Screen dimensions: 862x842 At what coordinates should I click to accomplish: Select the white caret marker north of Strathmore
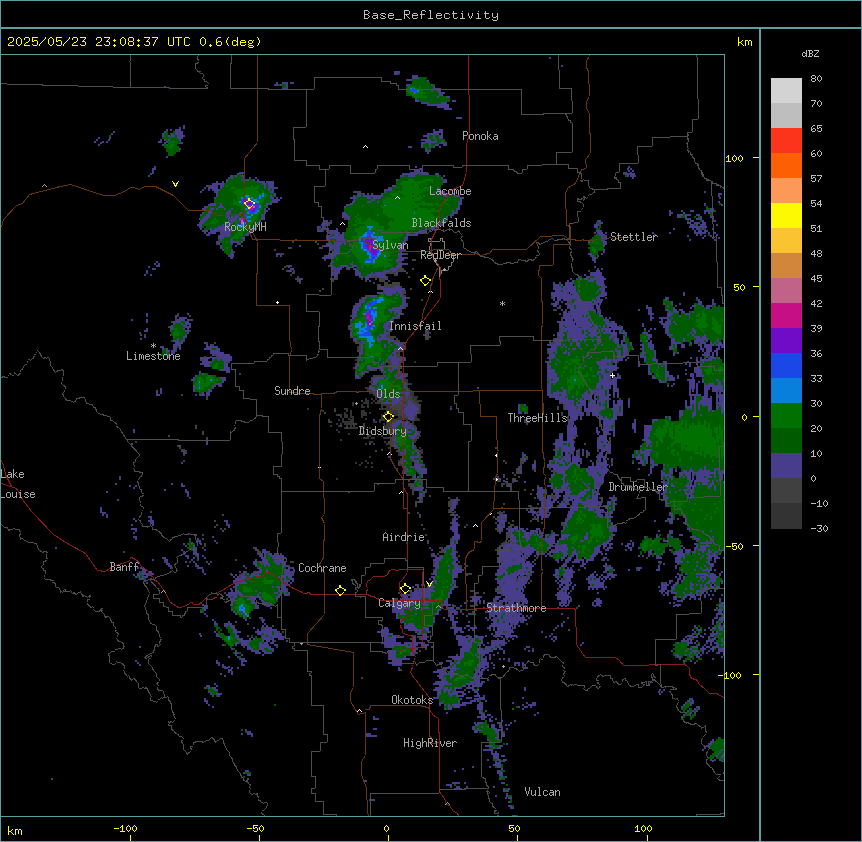pos(476,526)
